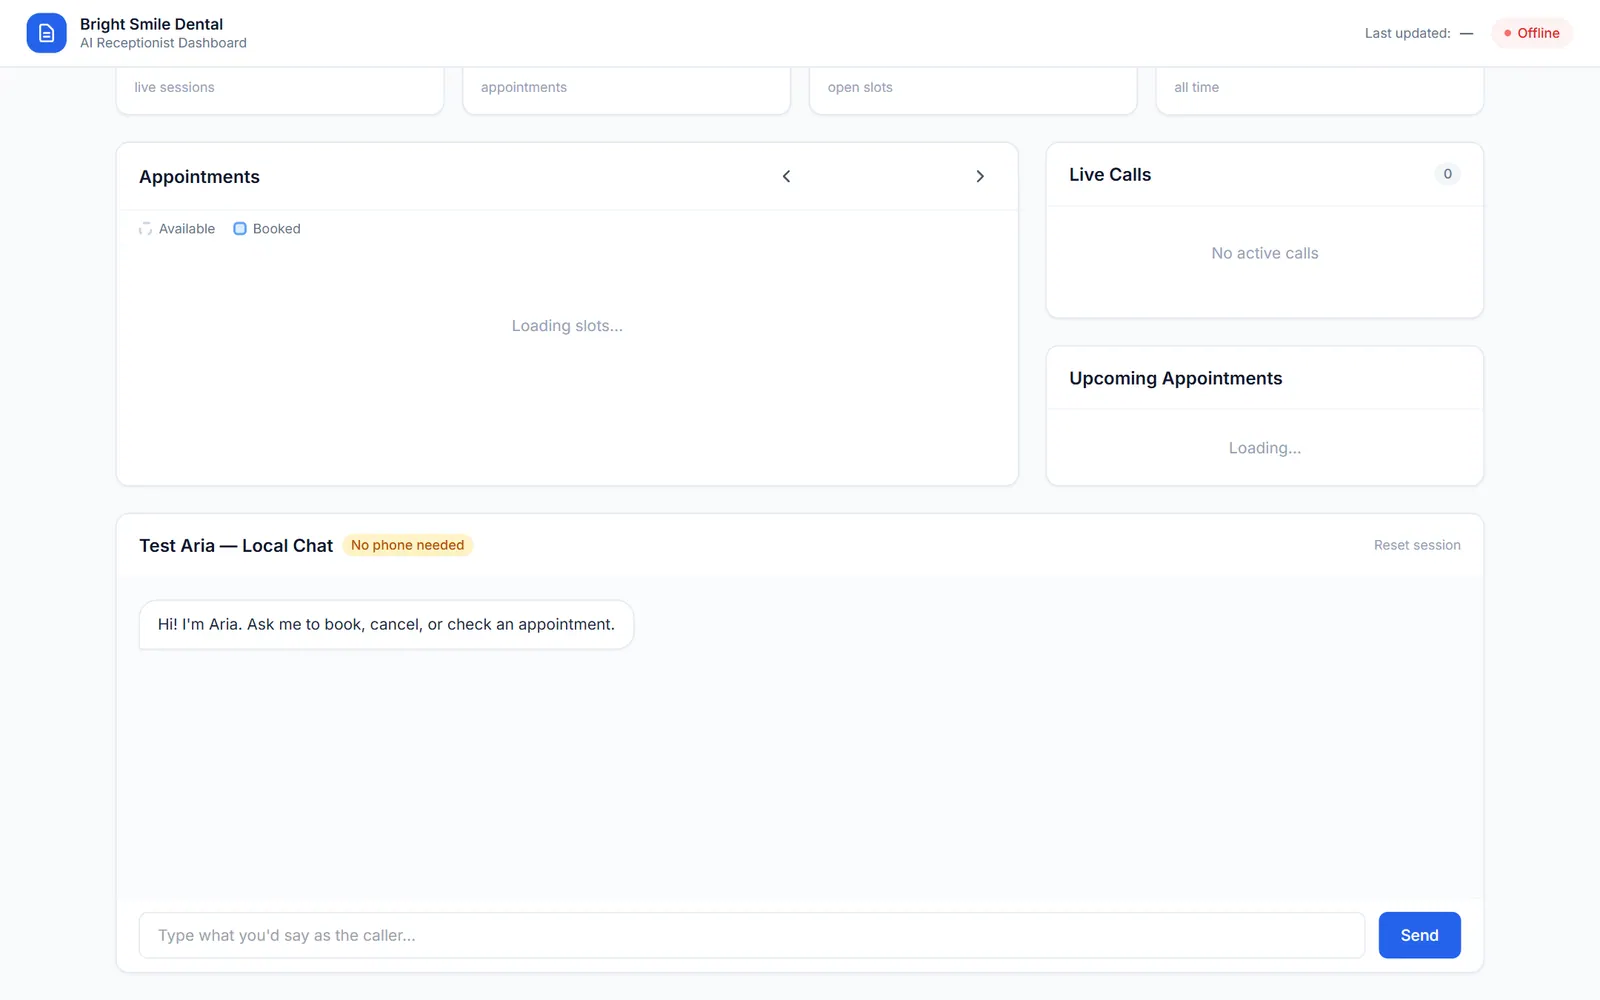Click the No phone needed badge

[407, 545]
